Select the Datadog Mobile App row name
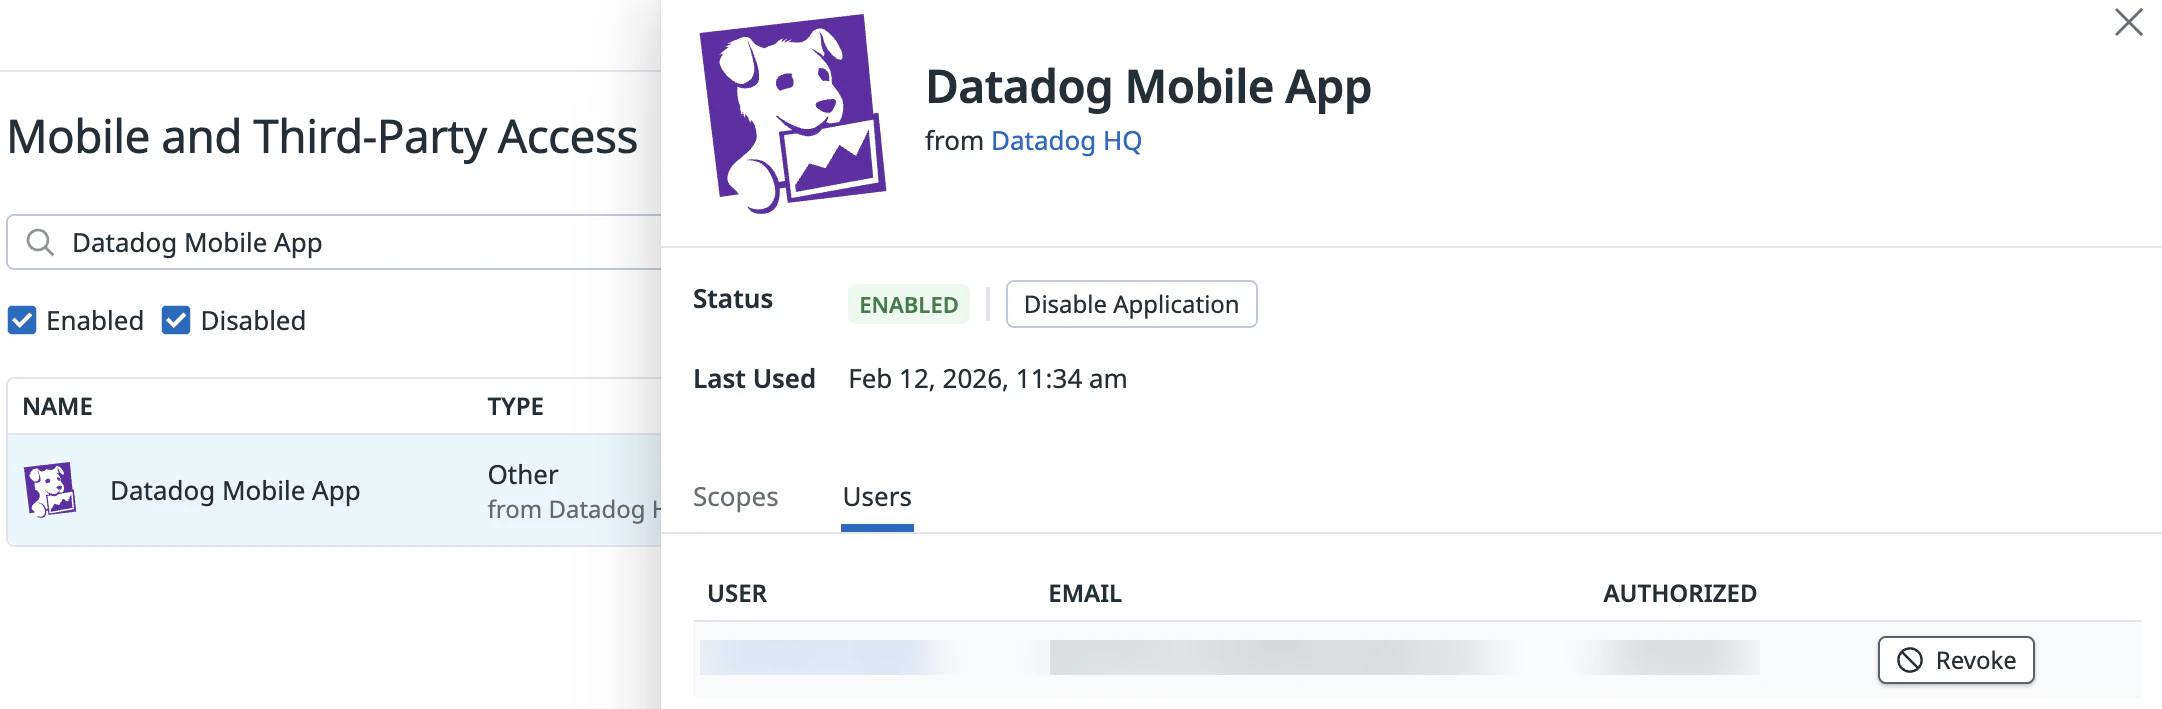The image size is (2162, 709). click(235, 490)
